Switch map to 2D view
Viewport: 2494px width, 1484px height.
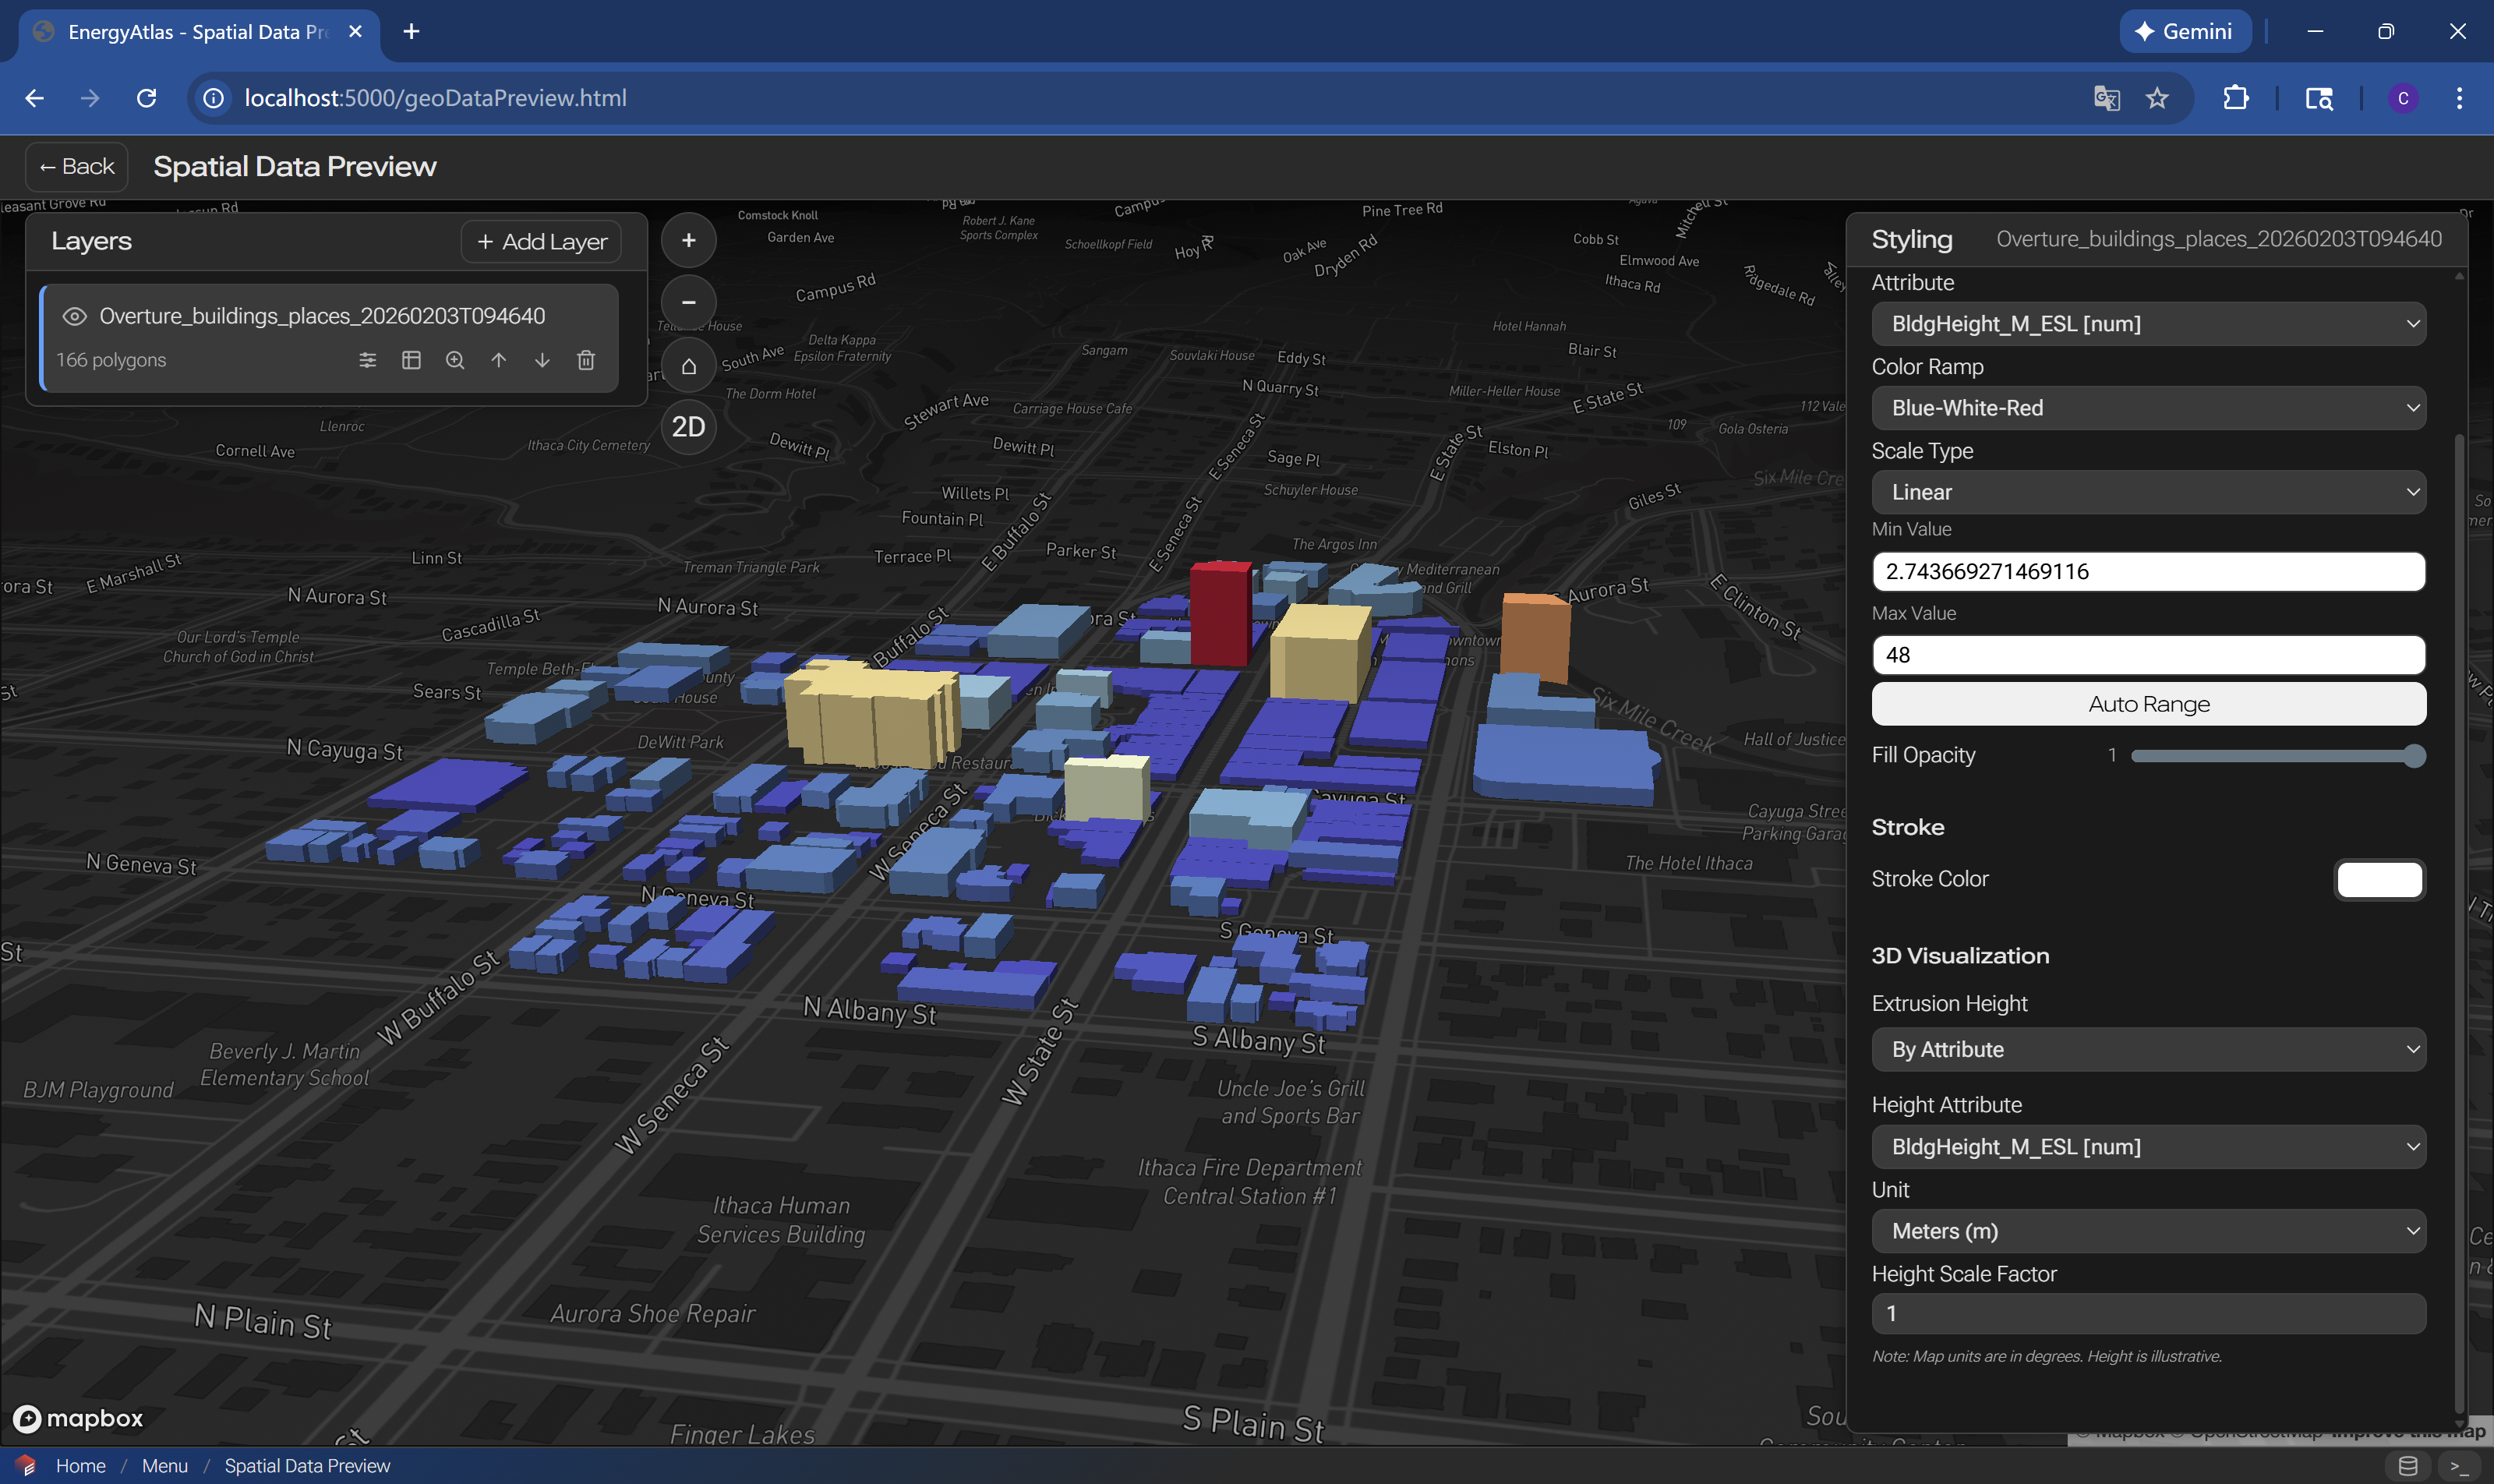pos(688,427)
